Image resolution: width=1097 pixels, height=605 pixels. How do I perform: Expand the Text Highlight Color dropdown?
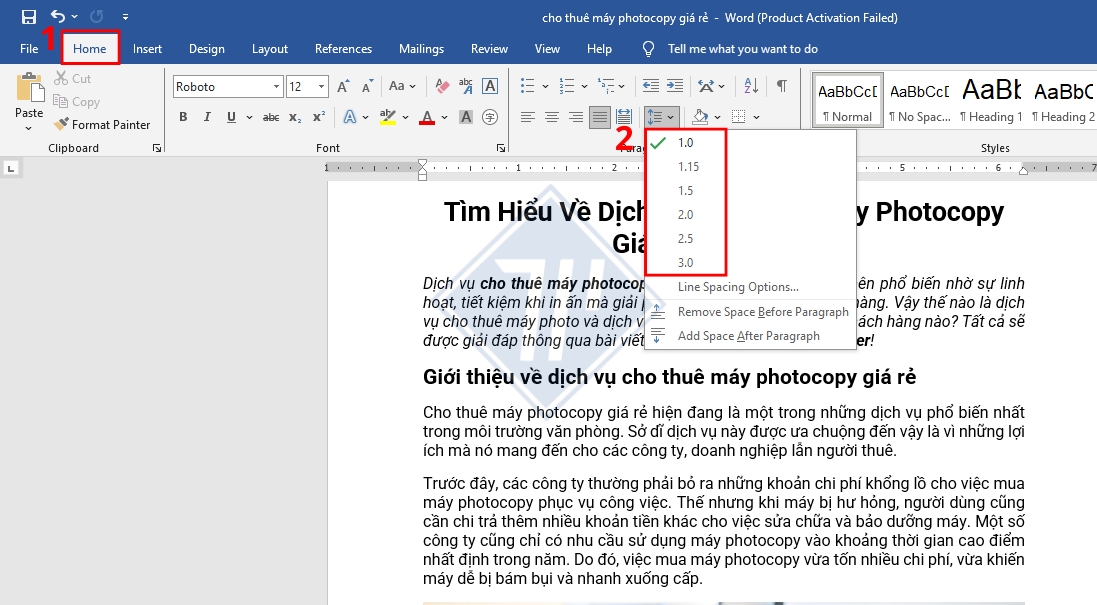404,117
